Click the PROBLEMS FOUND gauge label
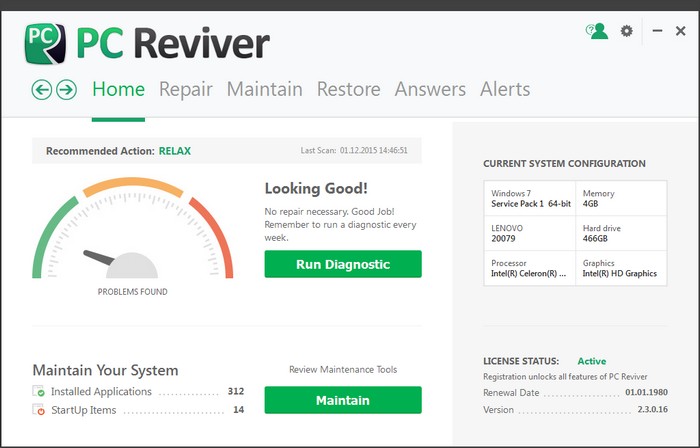Screen dimensions: 700x448 pyautogui.click(x=133, y=292)
